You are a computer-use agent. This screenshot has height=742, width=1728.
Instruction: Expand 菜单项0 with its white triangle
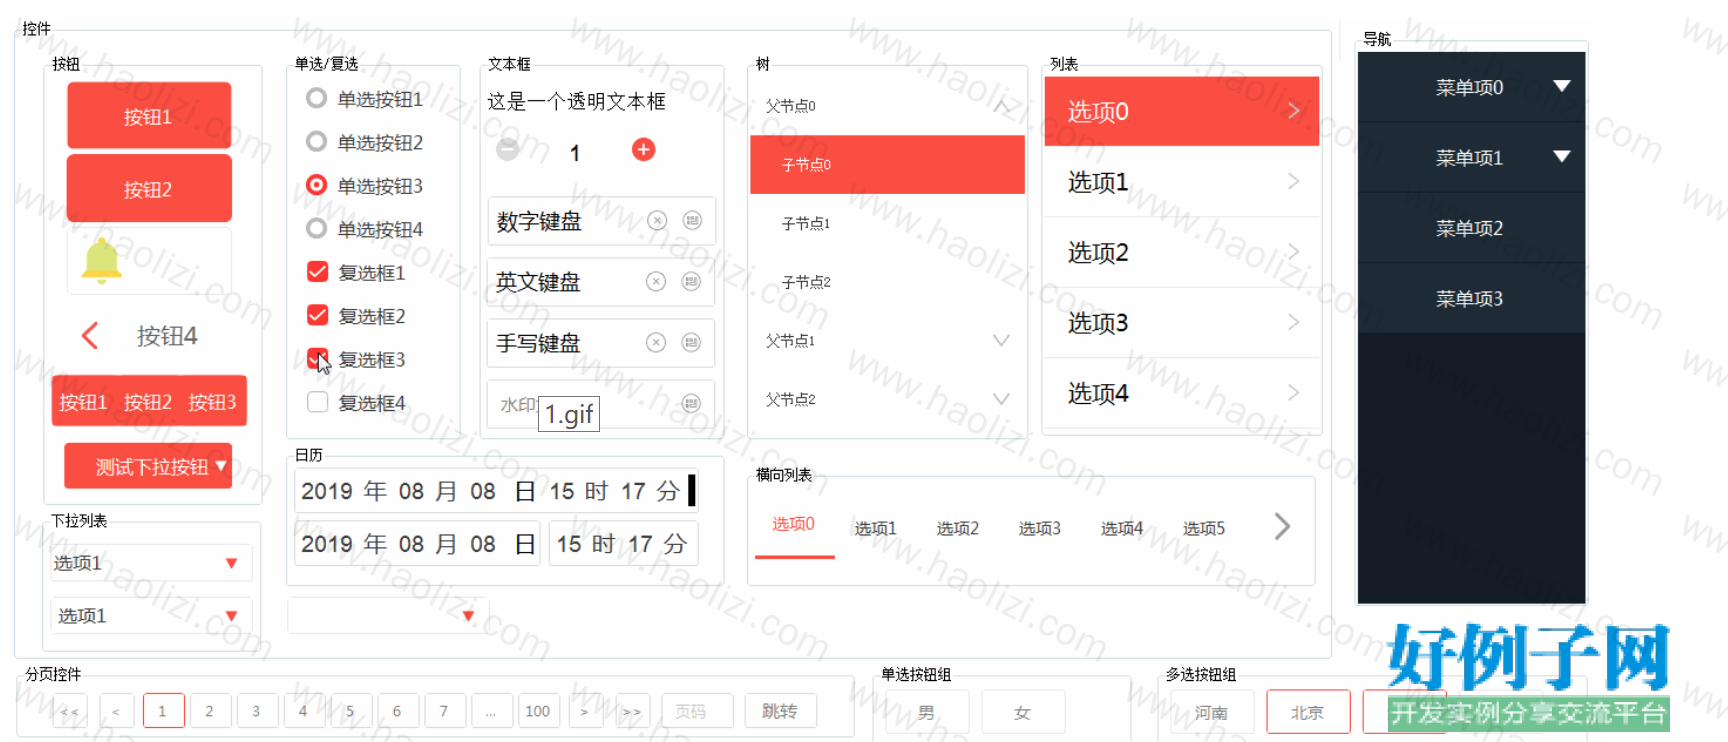point(1561,87)
